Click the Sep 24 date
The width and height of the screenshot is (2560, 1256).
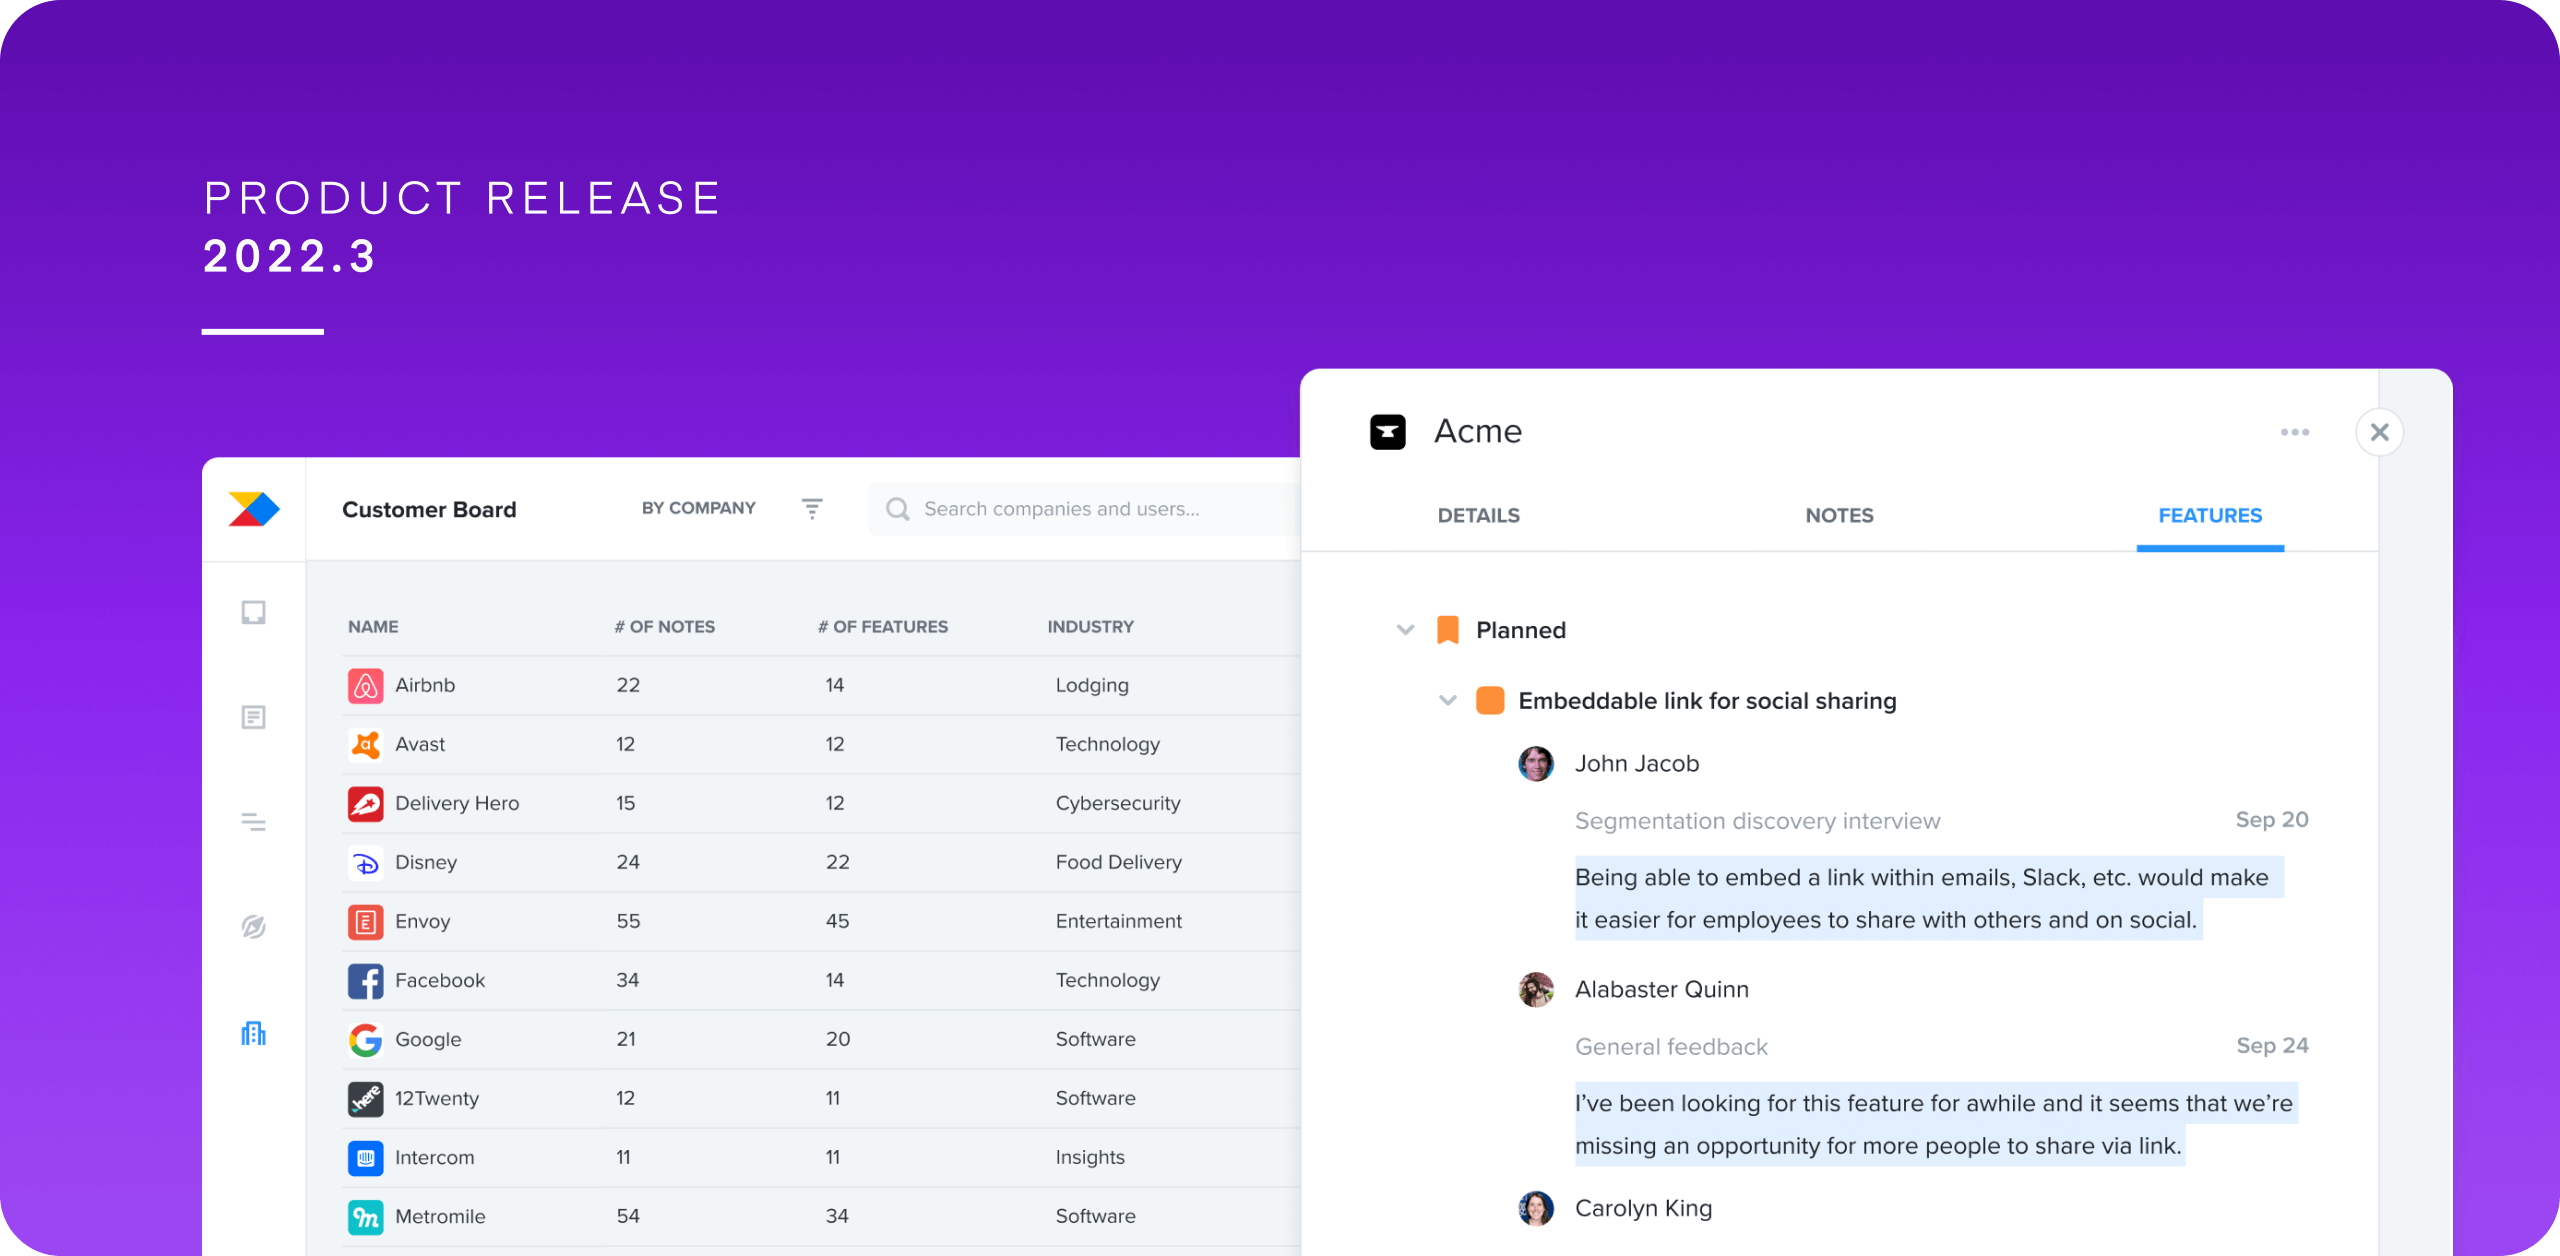[x=2272, y=1046]
